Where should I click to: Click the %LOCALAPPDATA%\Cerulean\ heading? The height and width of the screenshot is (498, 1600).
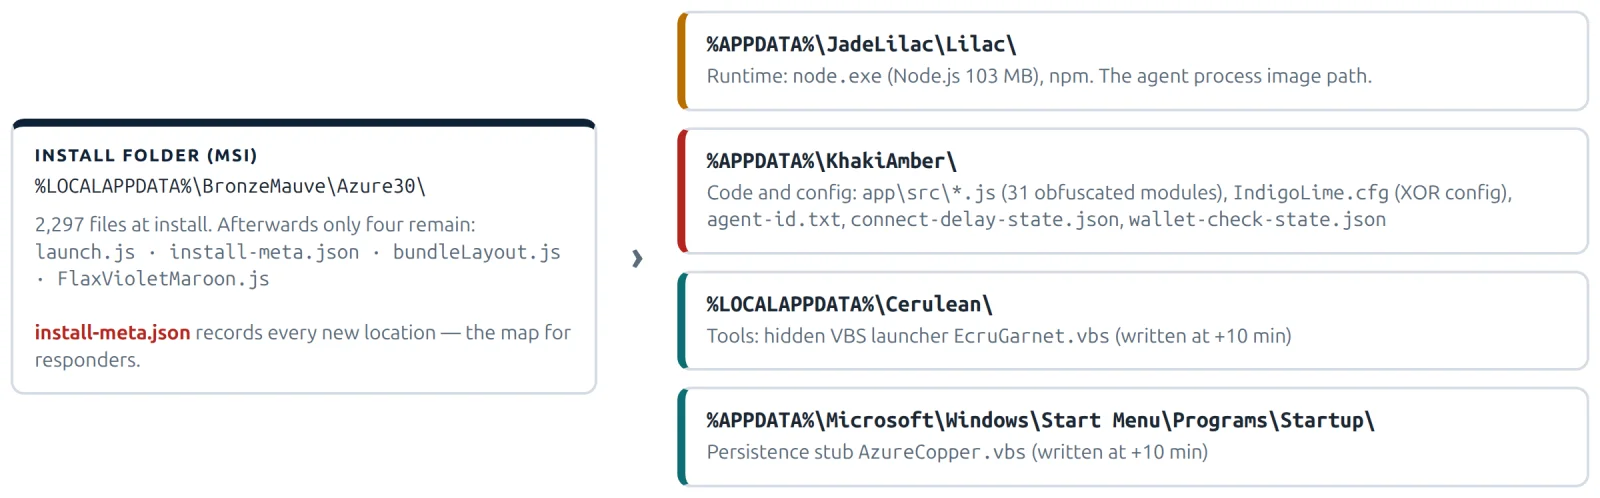pyautogui.click(x=849, y=304)
